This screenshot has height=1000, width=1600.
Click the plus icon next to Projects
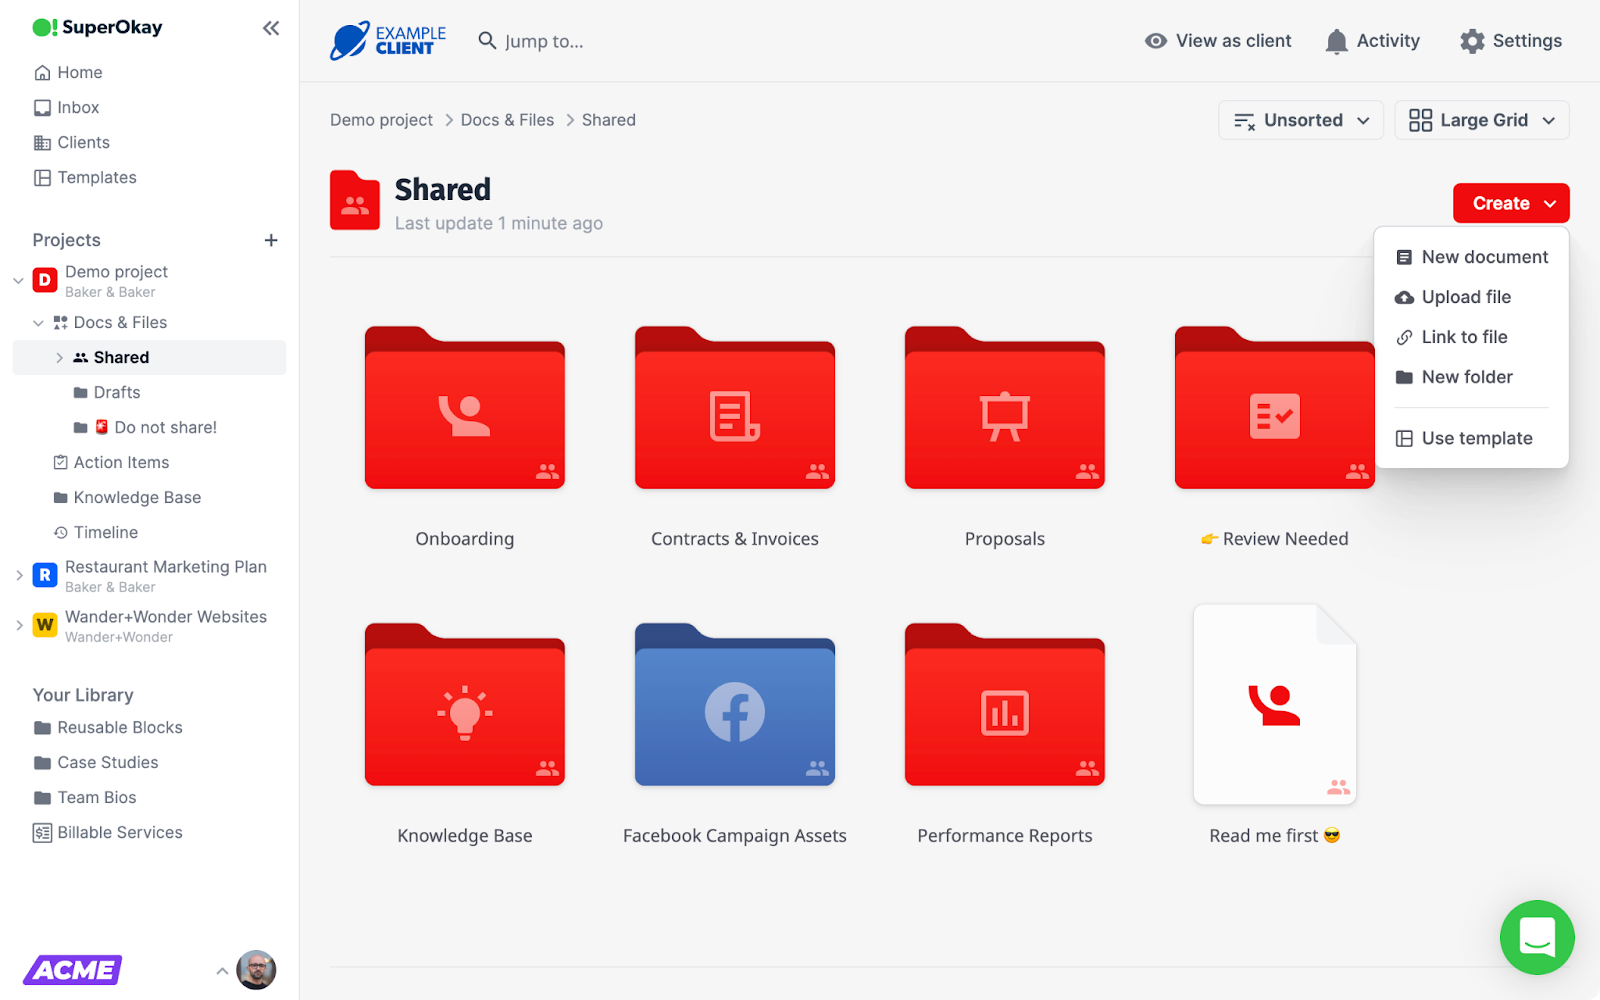[x=271, y=240]
